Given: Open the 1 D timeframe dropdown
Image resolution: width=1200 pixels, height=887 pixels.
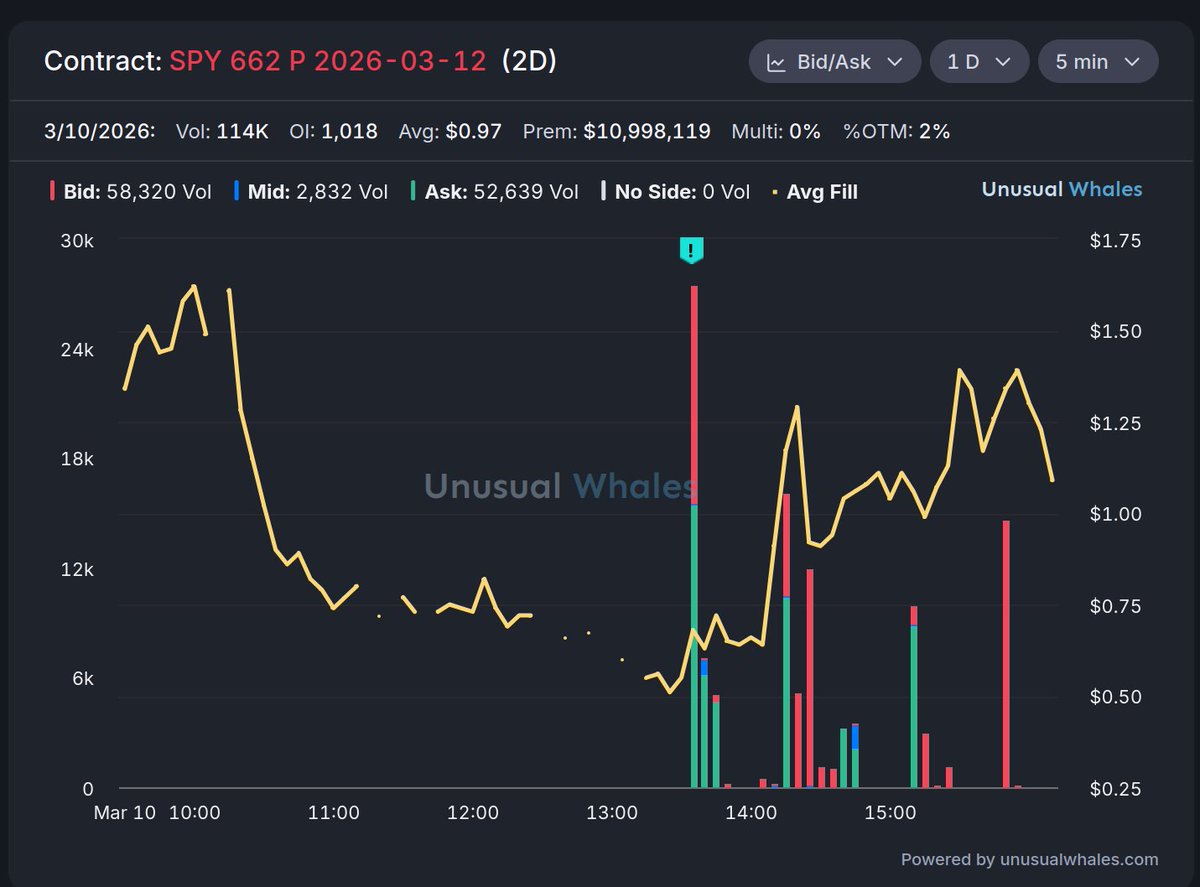Looking at the screenshot, I should [980, 61].
